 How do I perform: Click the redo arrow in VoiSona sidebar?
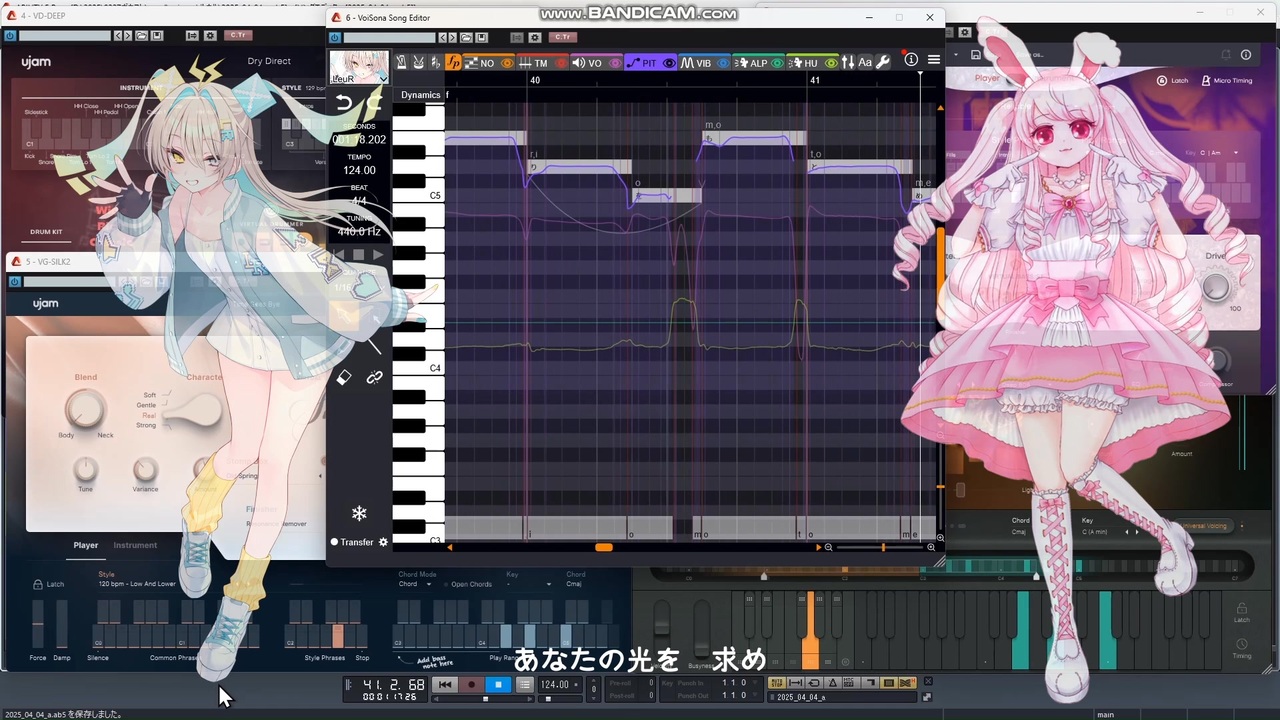click(x=374, y=103)
